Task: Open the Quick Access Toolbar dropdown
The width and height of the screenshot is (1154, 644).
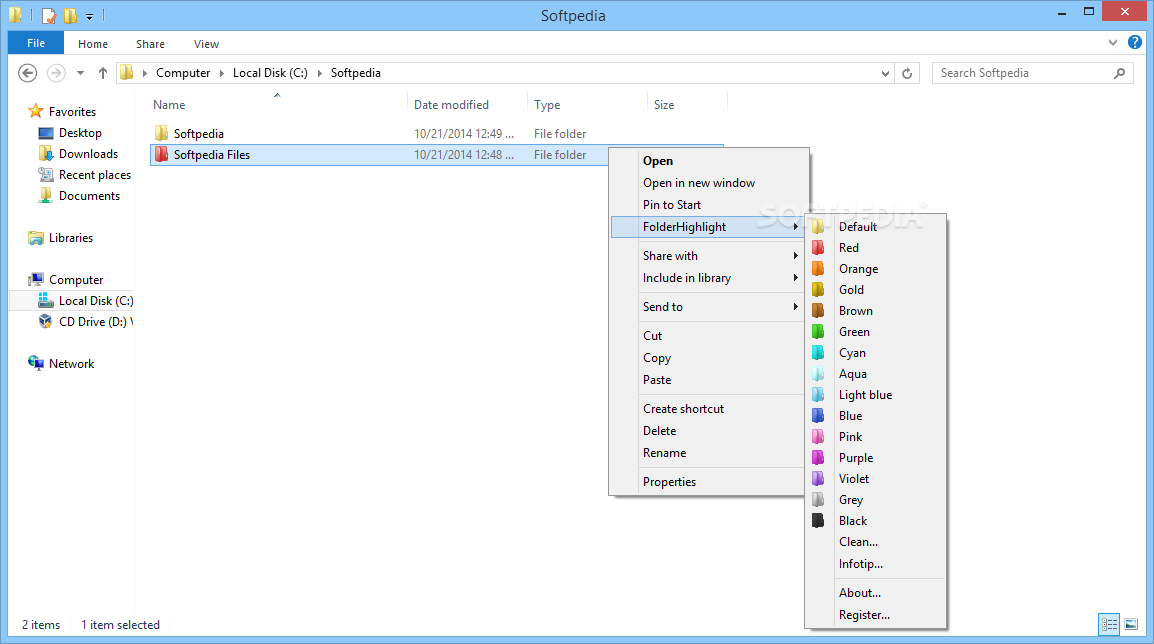Action: pos(89,15)
